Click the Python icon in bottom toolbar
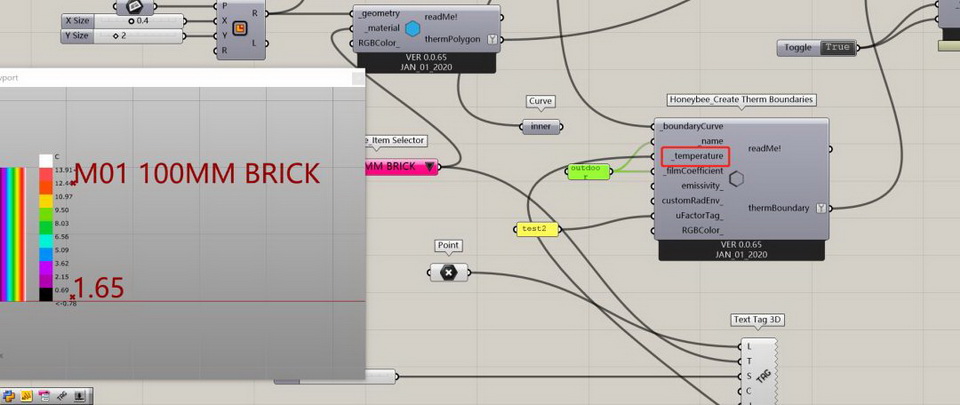The image size is (960, 405). click(9, 396)
